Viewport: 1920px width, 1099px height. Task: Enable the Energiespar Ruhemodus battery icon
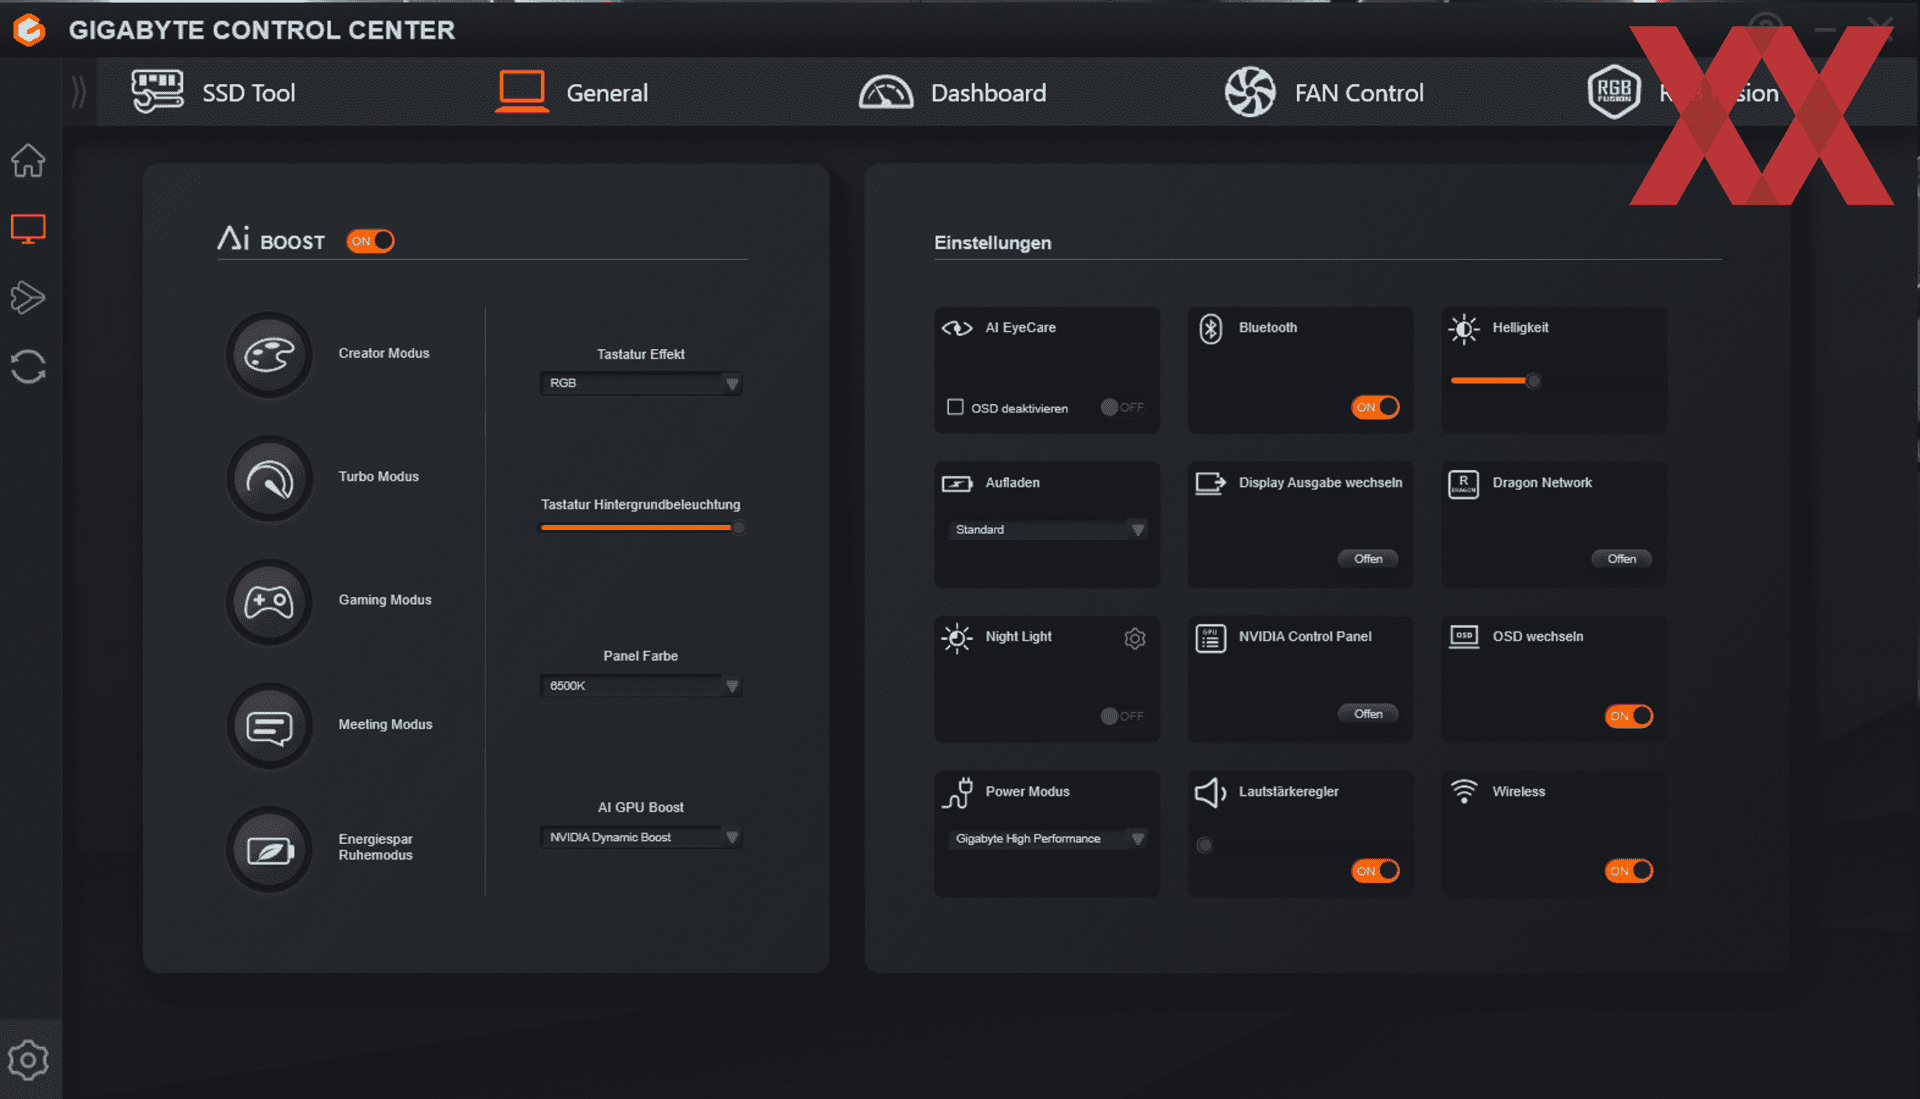269,850
